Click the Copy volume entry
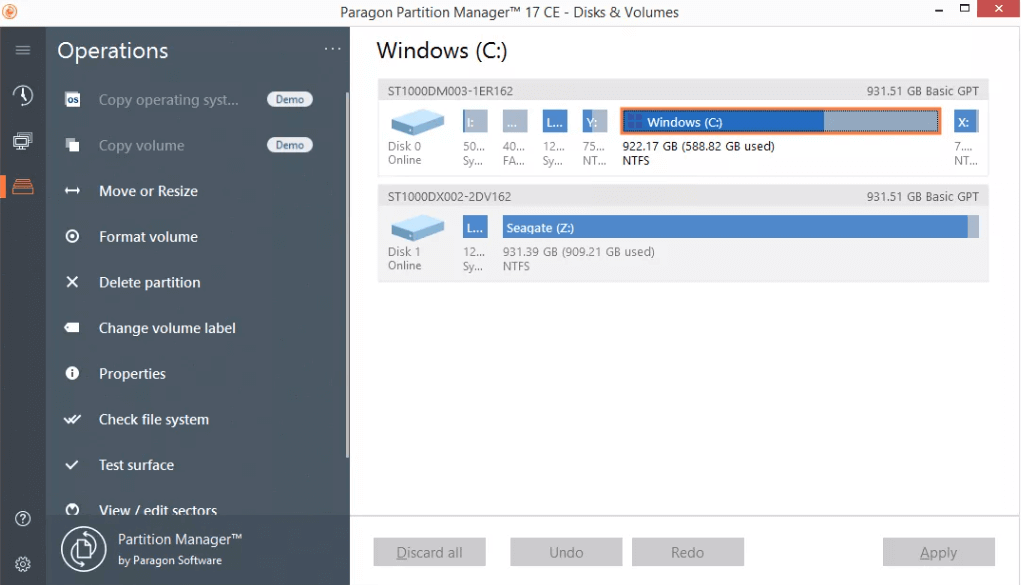The height and width of the screenshot is (585, 1021). tap(141, 145)
